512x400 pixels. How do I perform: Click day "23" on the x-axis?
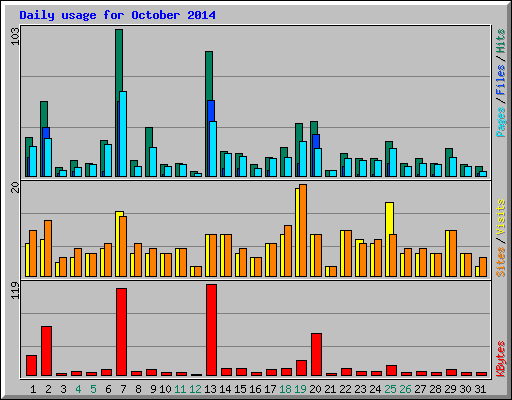click(x=360, y=389)
